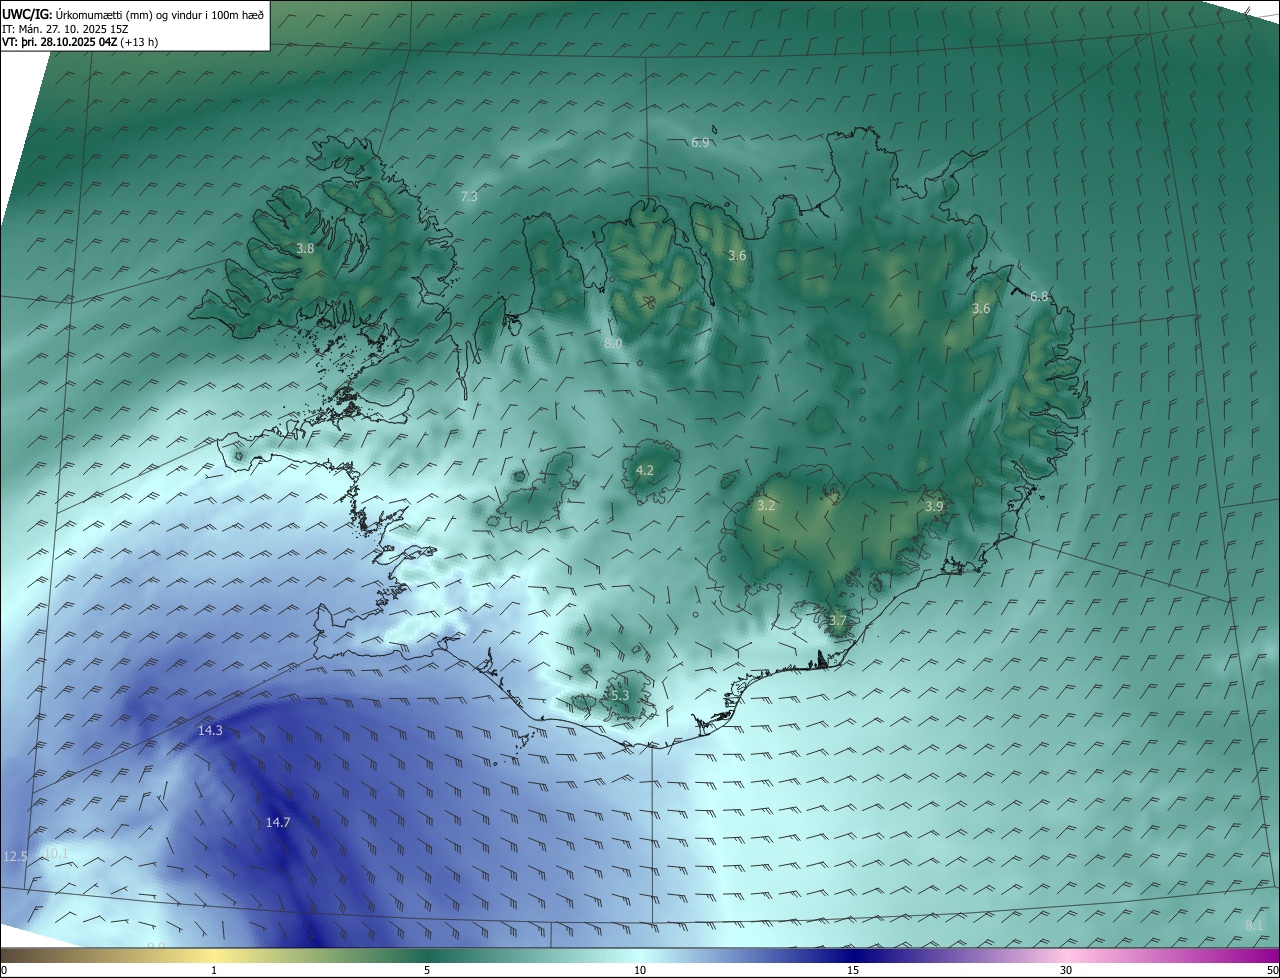1280x978 pixels.
Task: Select the 14.3 value off the southwest coast
Action: tap(210, 731)
